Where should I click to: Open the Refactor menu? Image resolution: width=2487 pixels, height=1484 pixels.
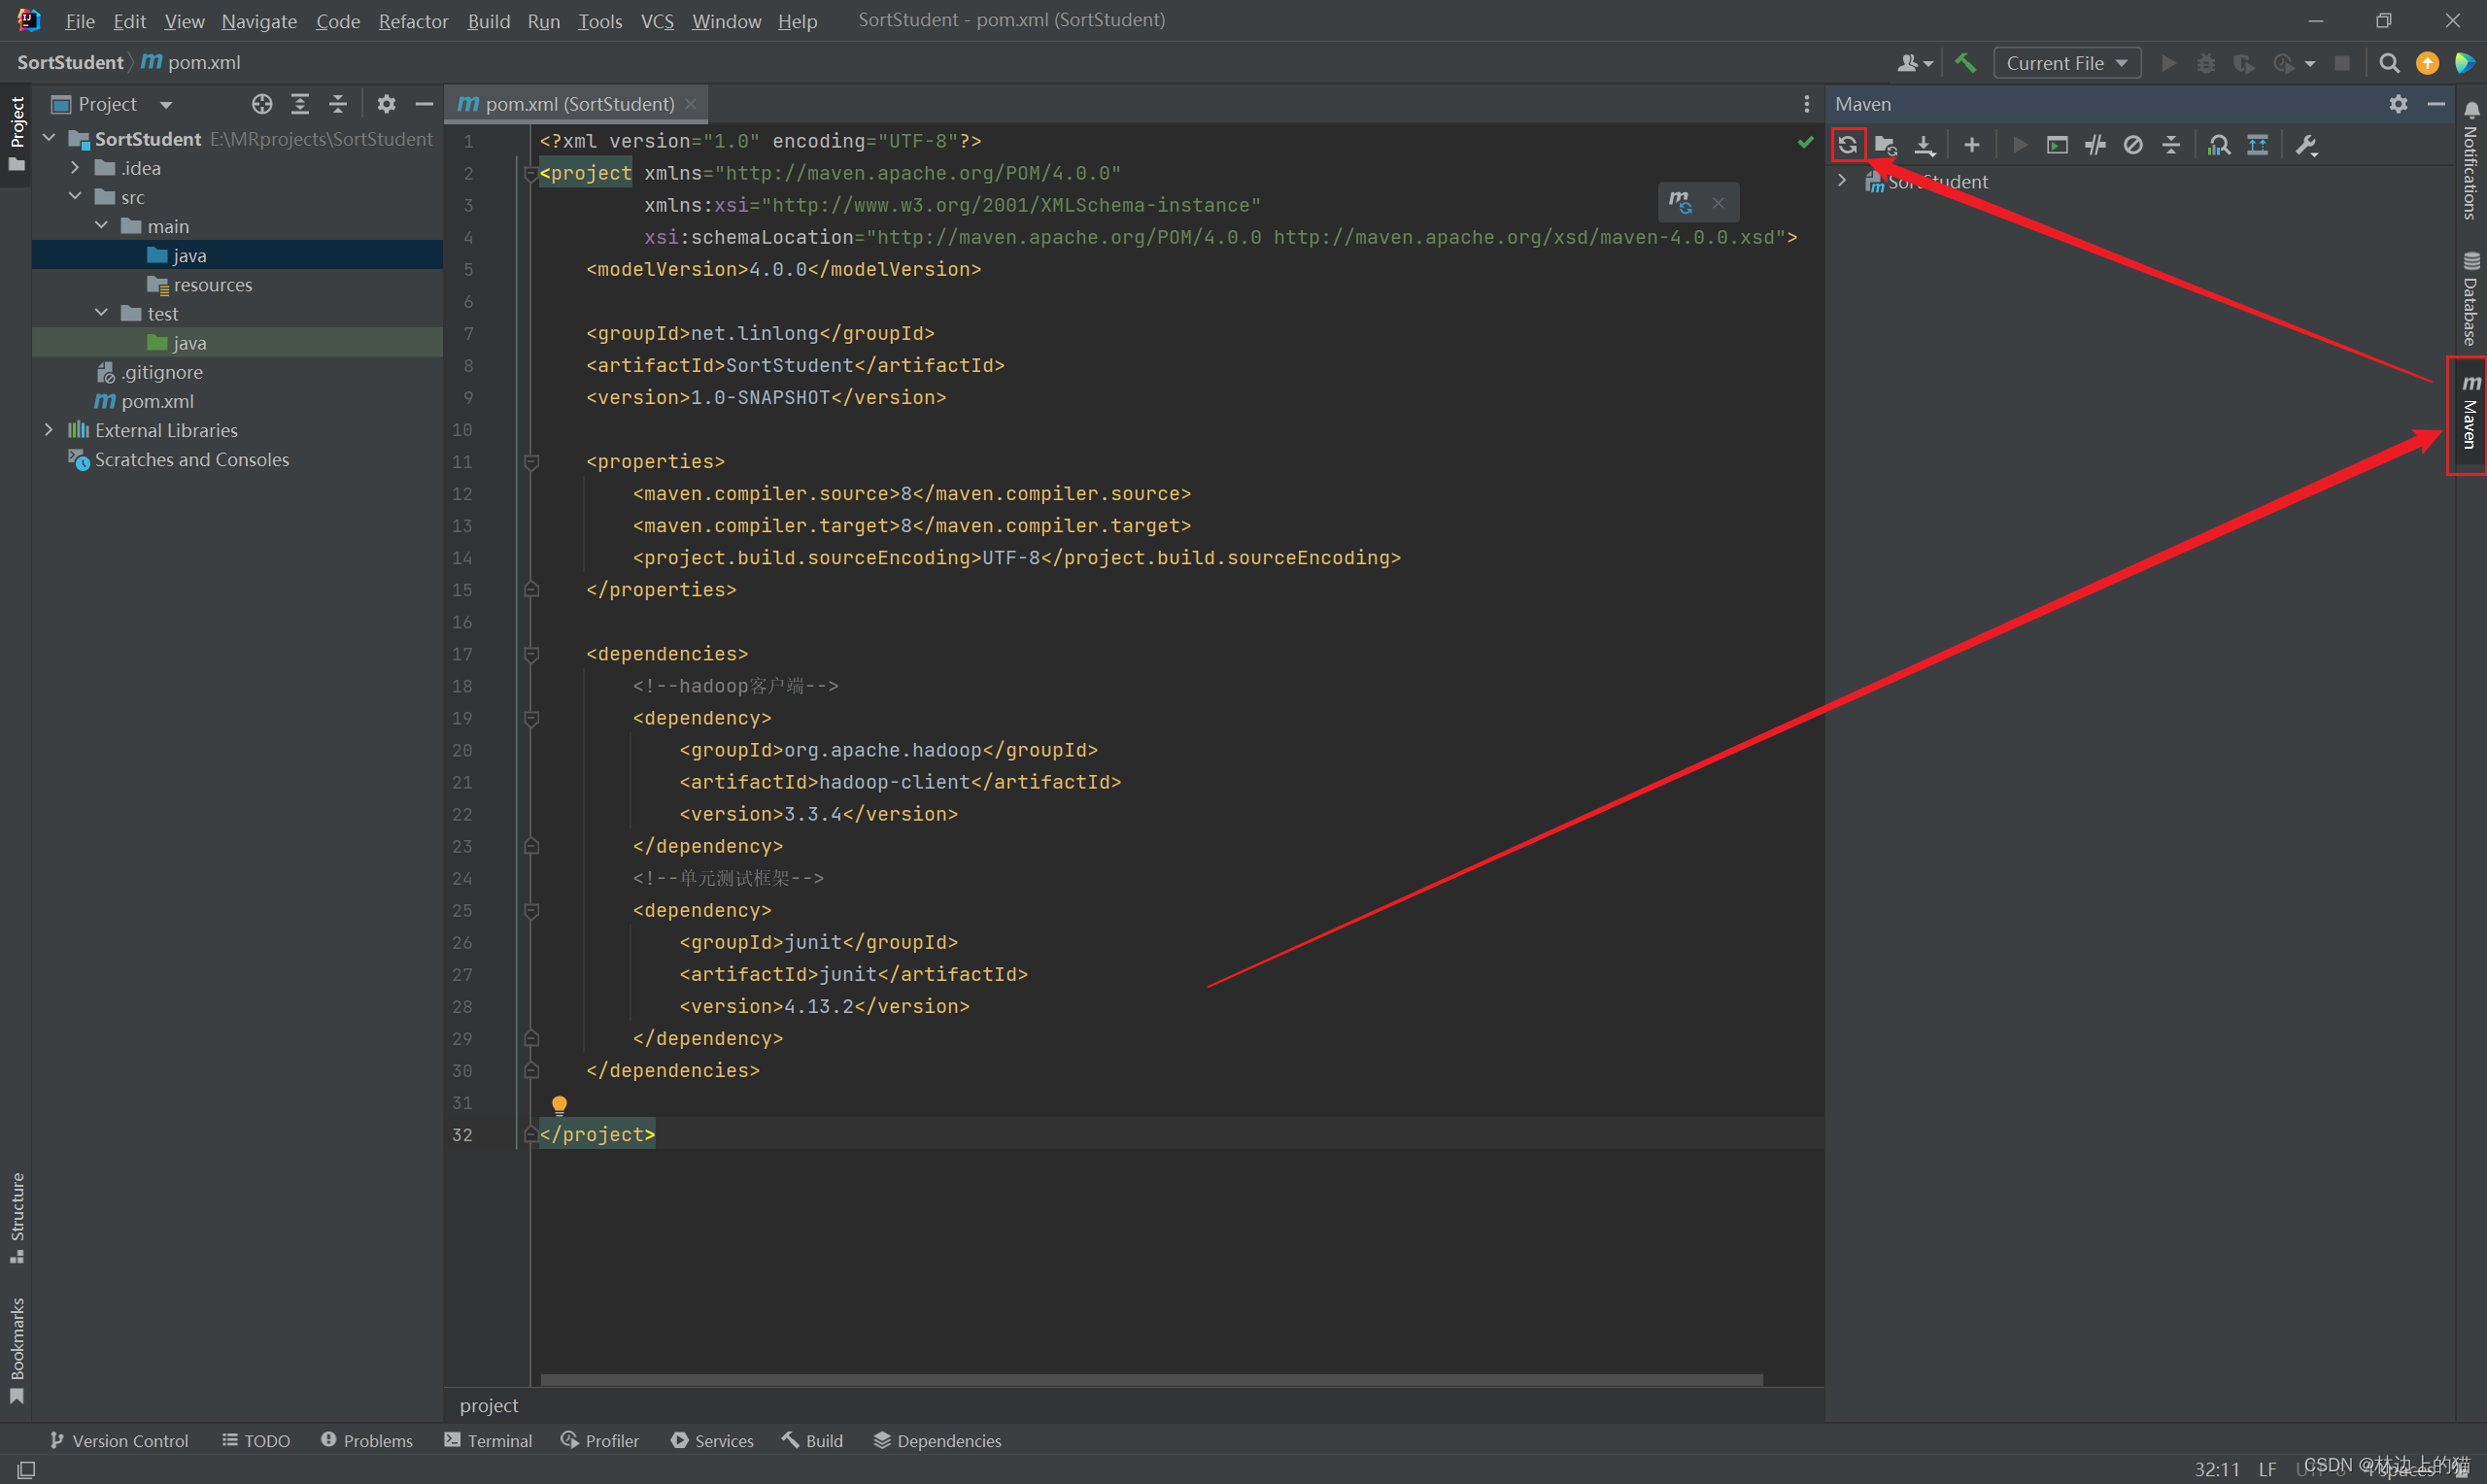click(x=412, y=21)
